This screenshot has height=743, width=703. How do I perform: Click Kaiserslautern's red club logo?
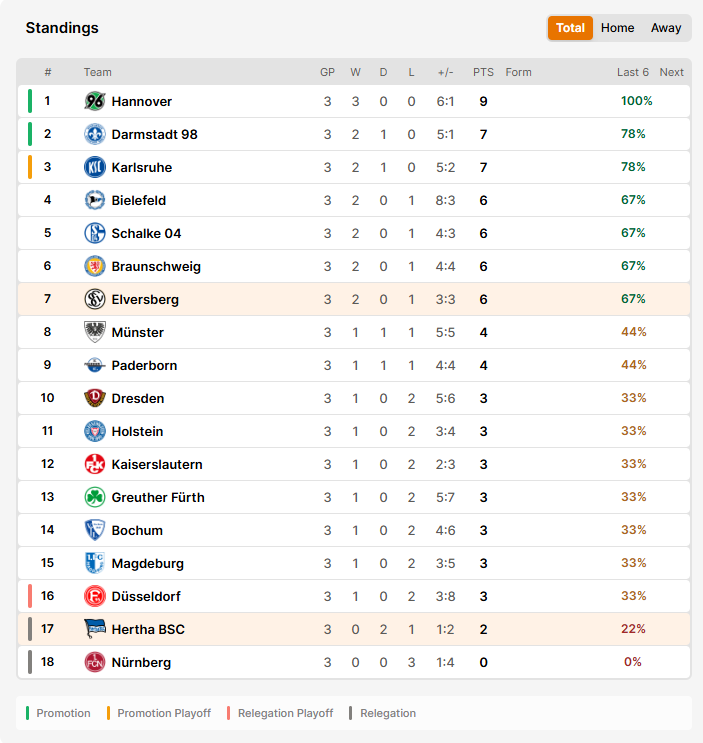[x=95, y=464]
